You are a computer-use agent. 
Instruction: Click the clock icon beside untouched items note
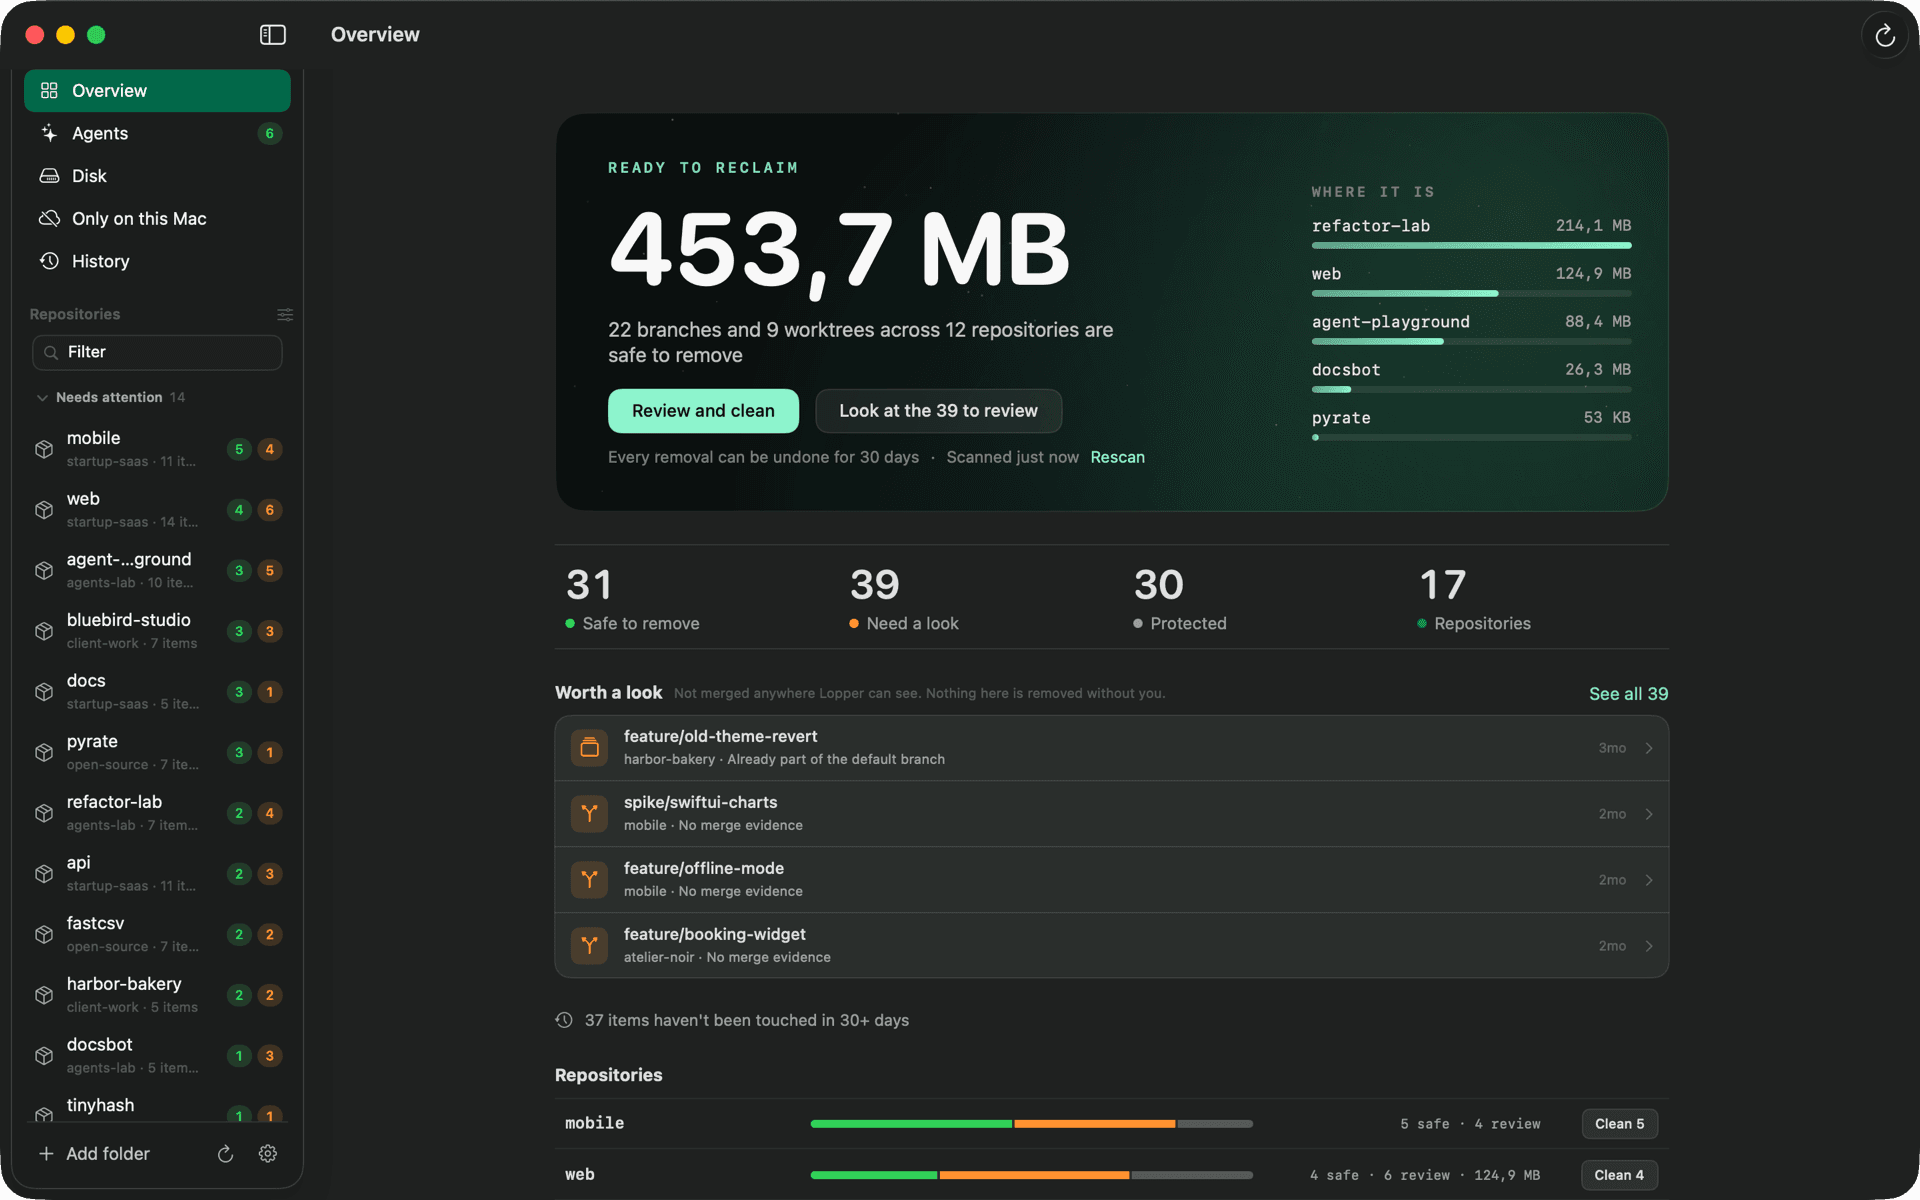coord(564,1020)
